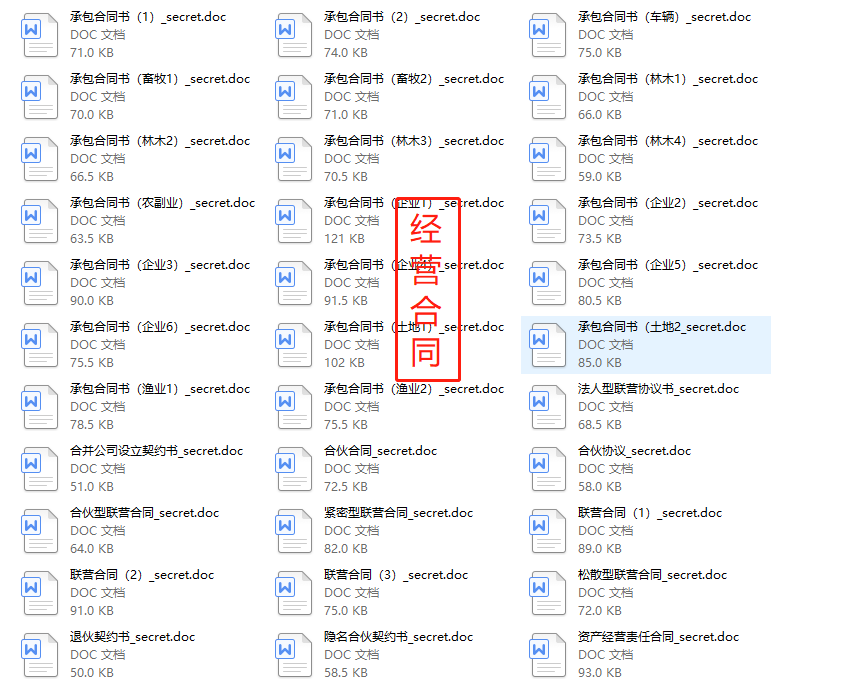Click the Word icon of 紧密型联营合同_secret.doc

pos(293,531)
